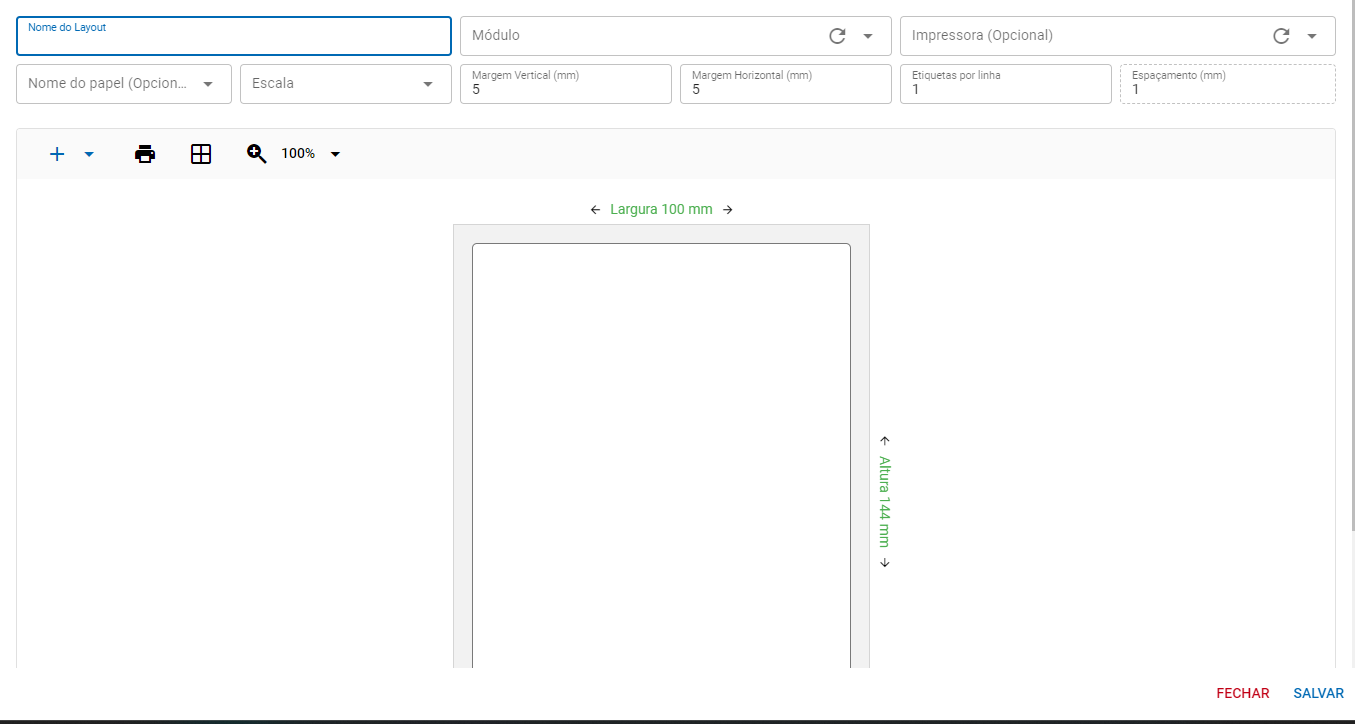Toggle the grid view icon
This screenshot has height=724, width=1355.
tap(201, 154)
